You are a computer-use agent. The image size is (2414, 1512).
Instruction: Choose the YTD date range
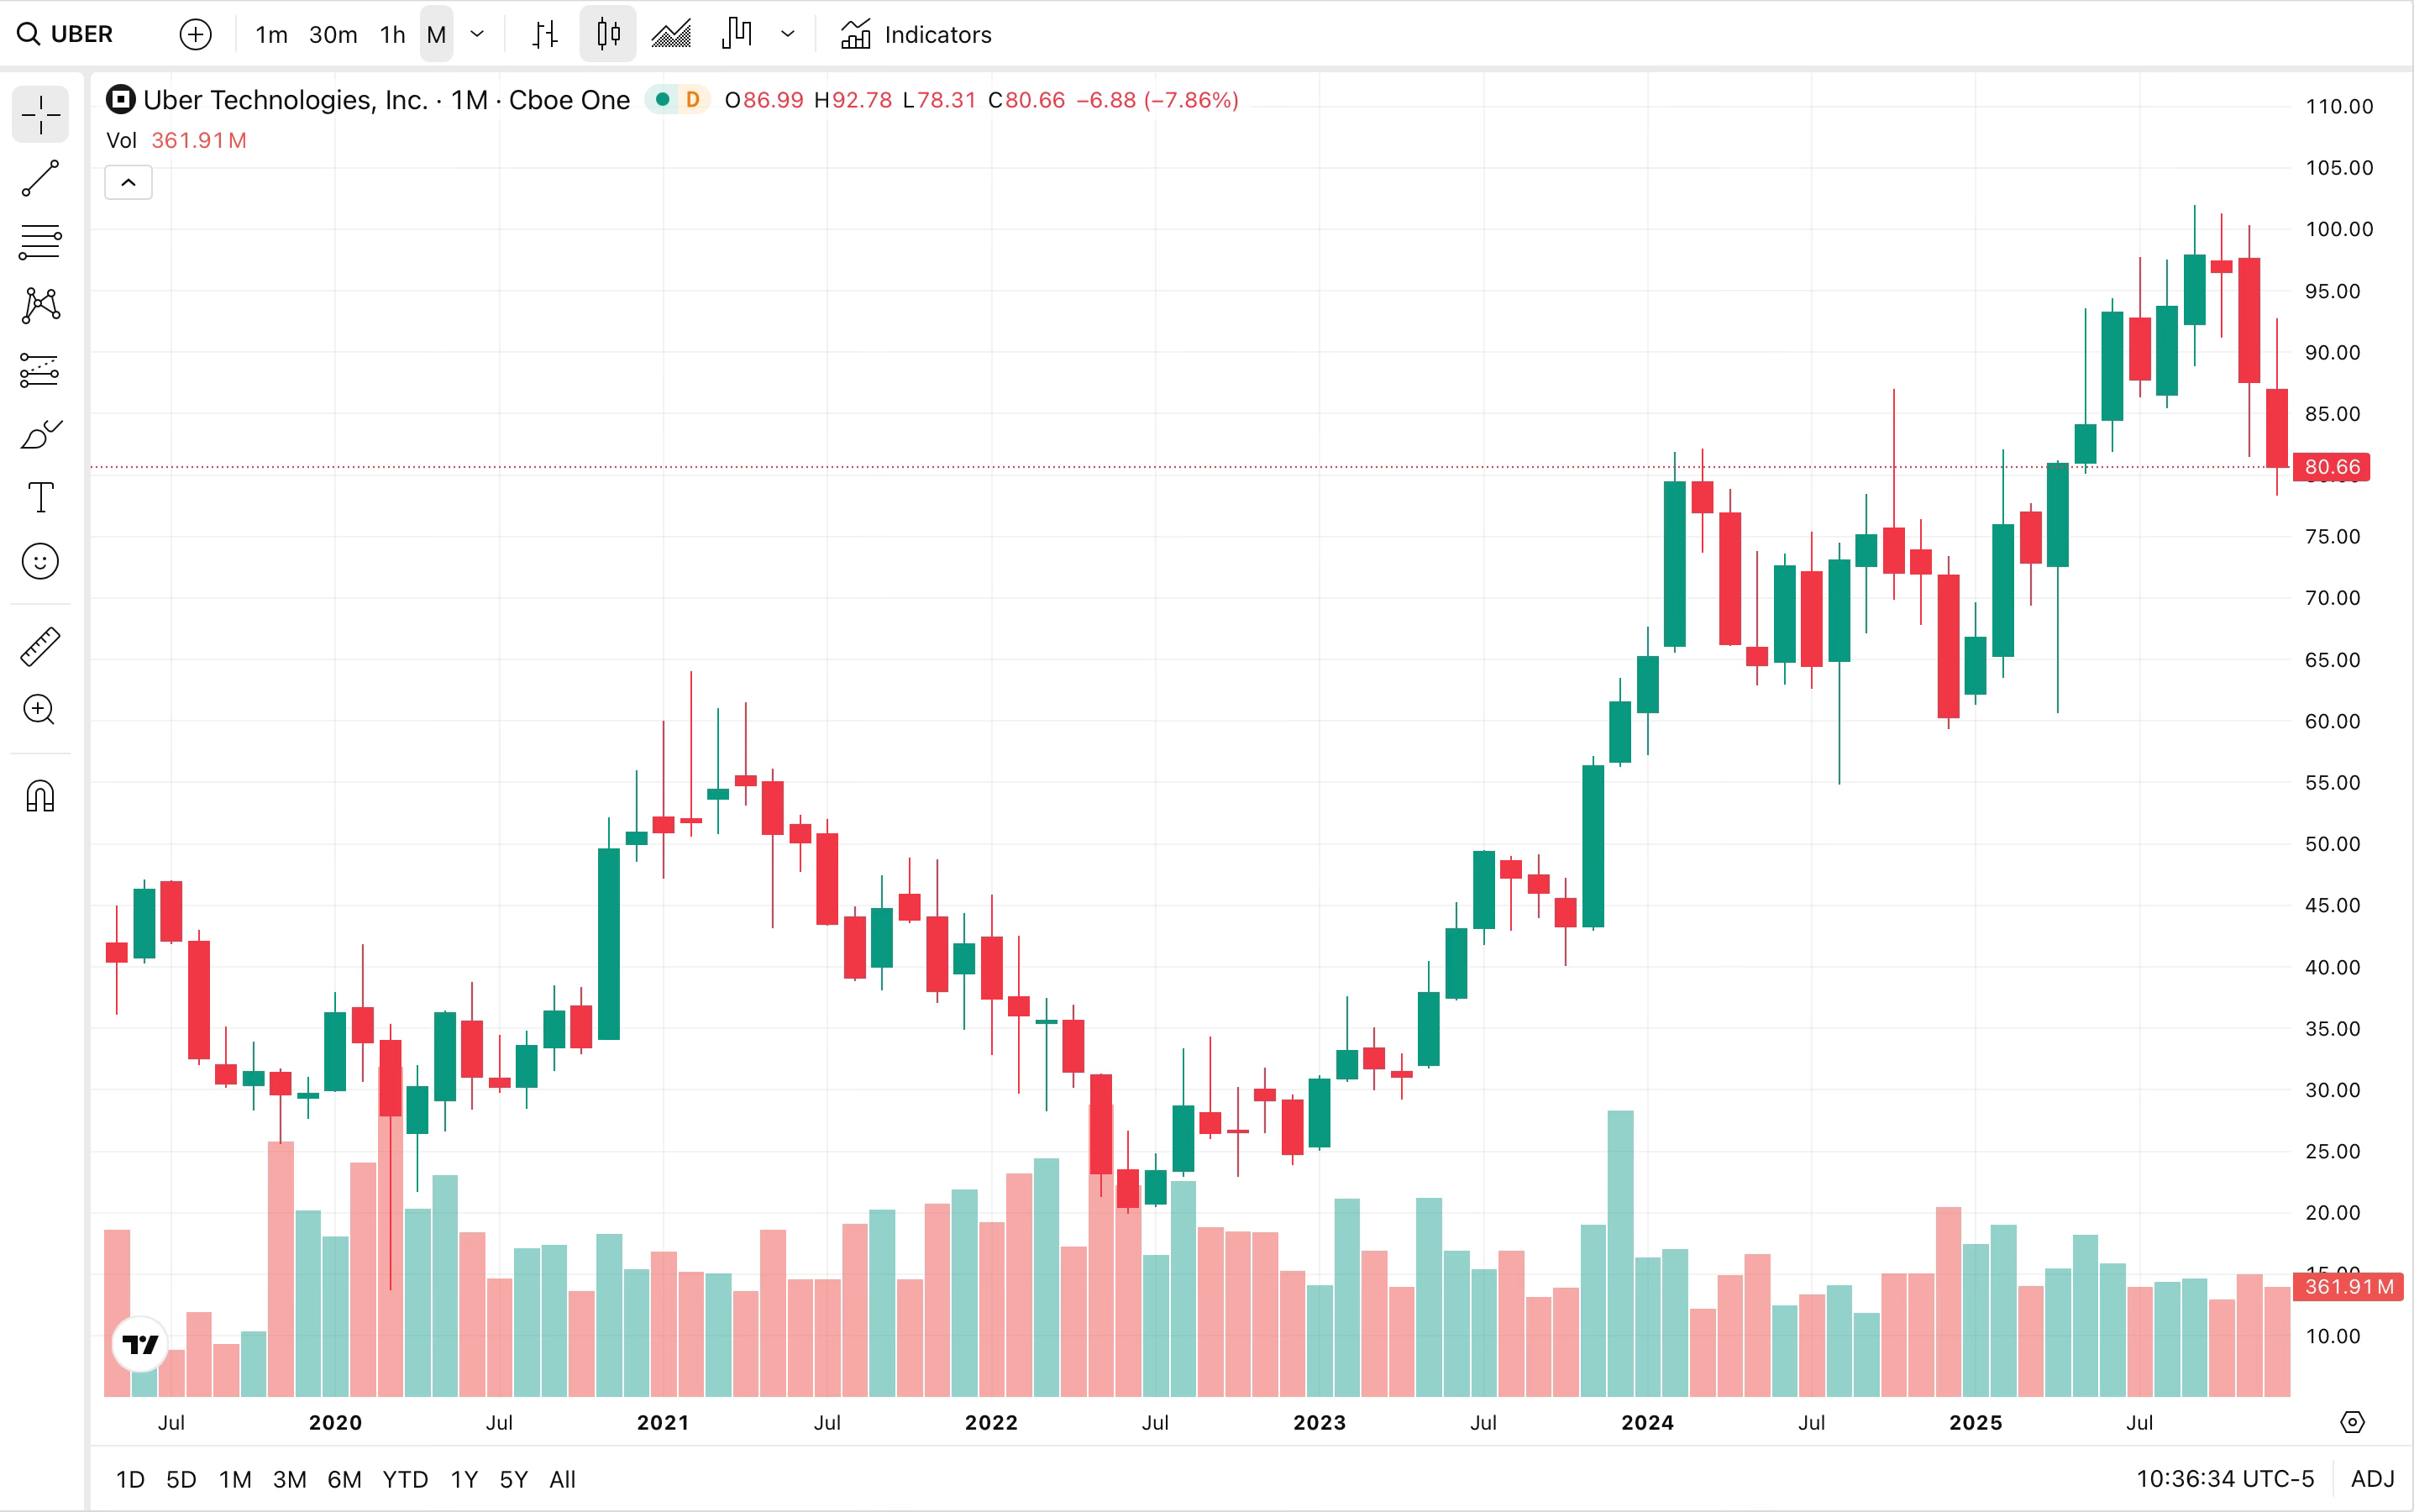click(x=405, y=1479)
